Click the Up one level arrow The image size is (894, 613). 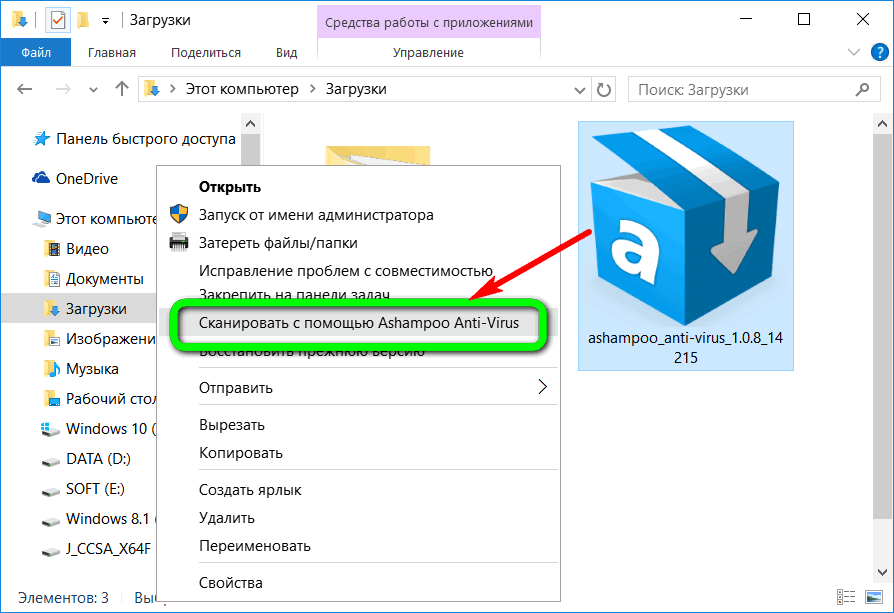121,88
